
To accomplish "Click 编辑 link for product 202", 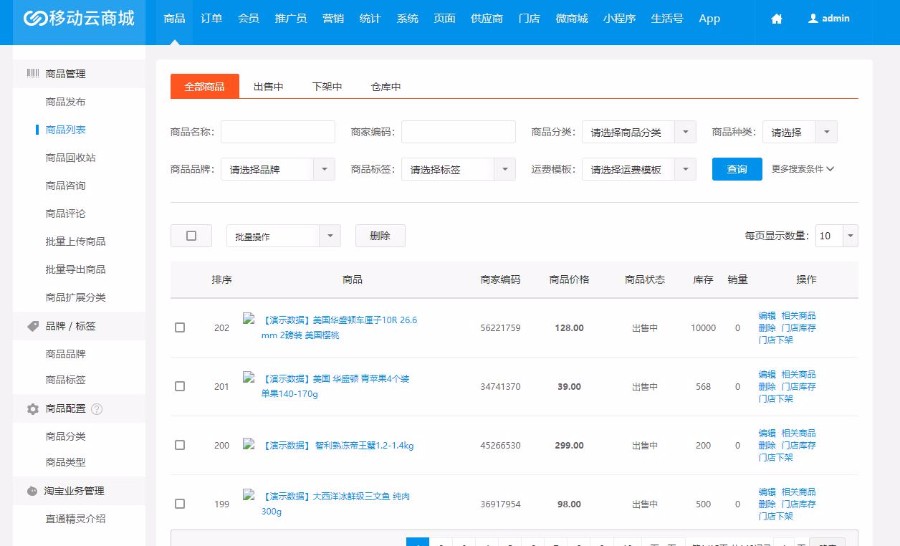I will pyautogui.click(x=766, y=316).
